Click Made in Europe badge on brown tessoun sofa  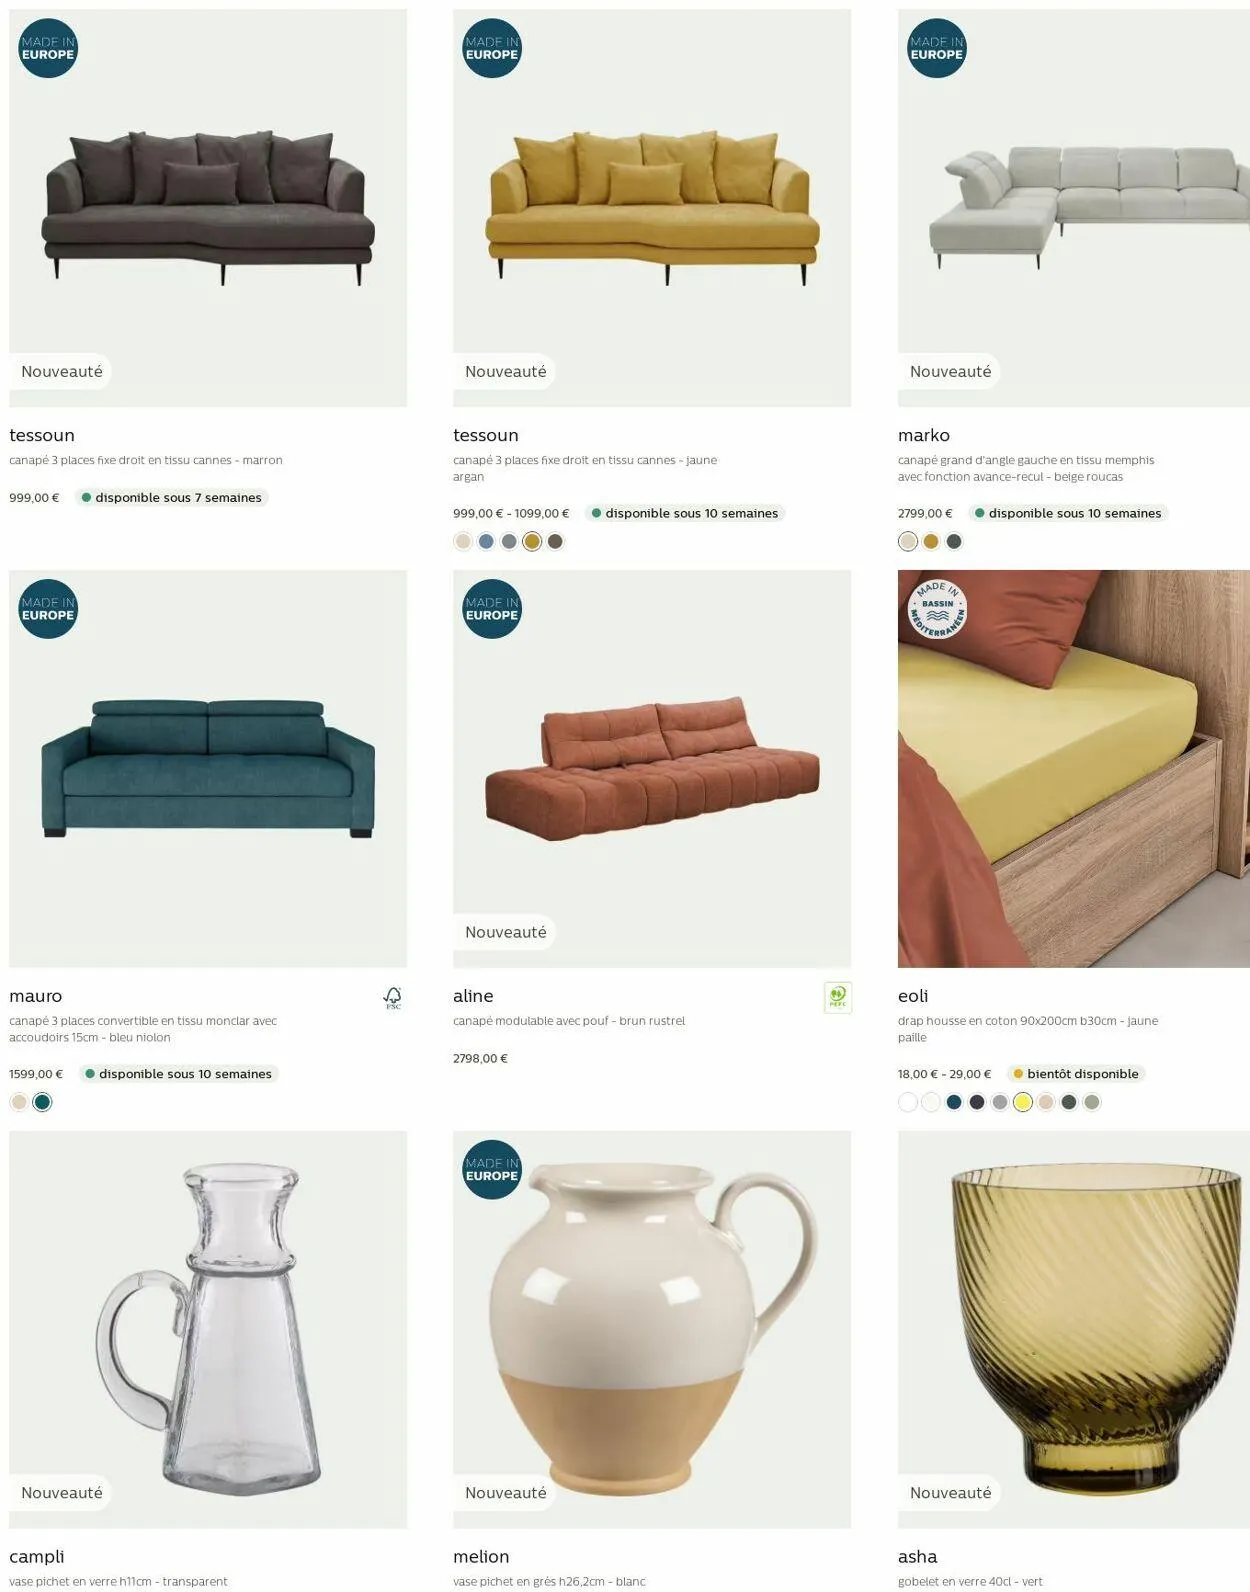click(x=48, y=48)
